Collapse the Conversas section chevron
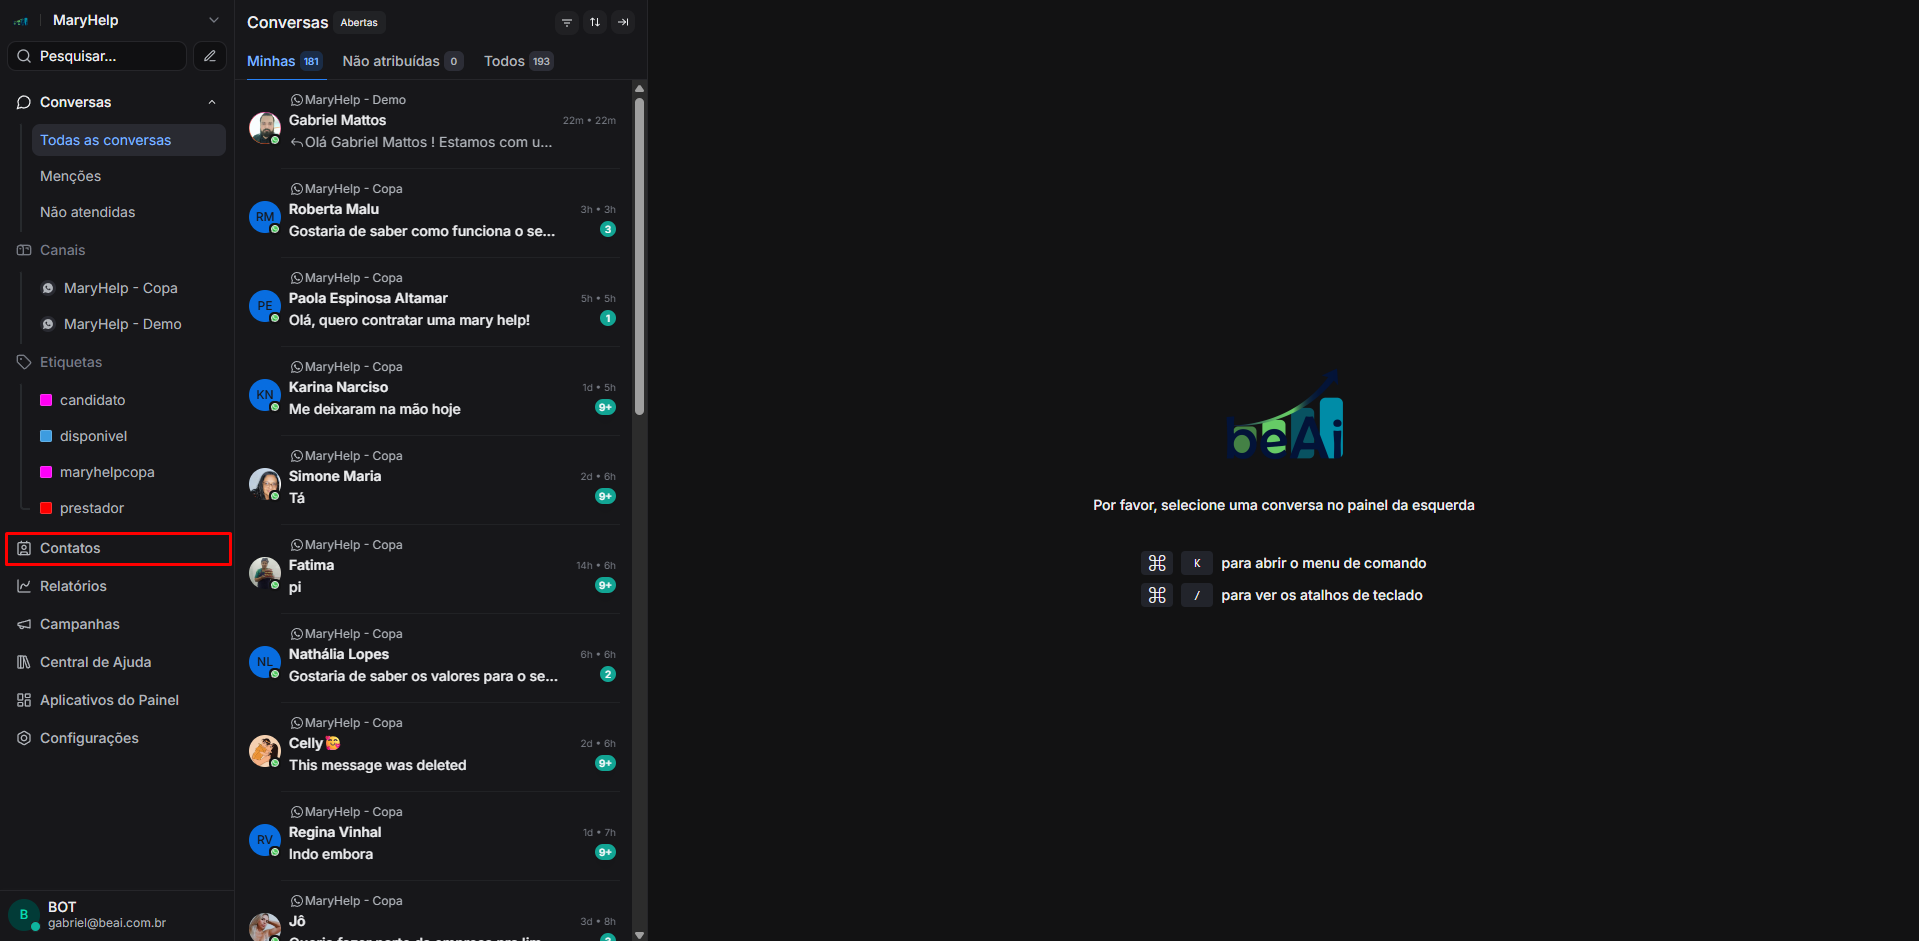 212,102
